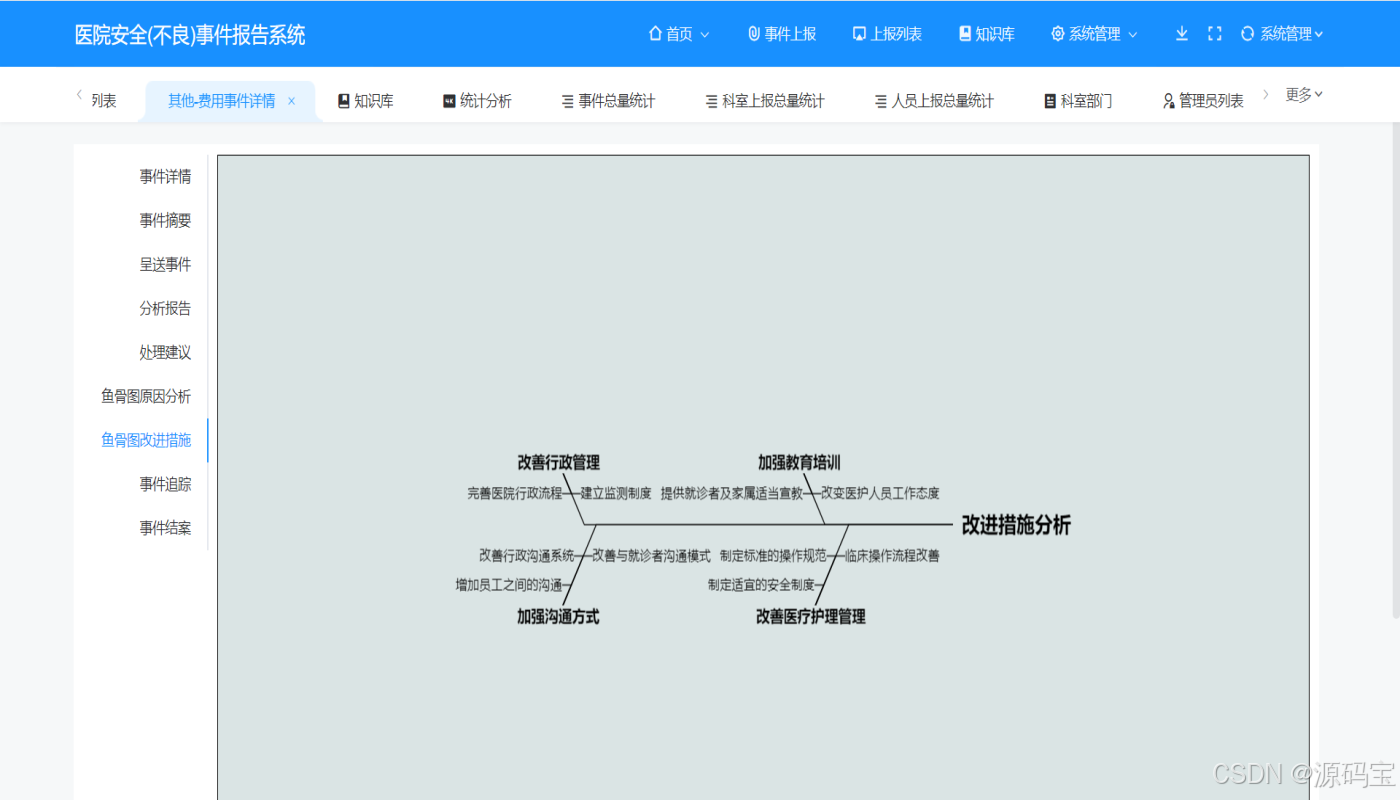The width and height of the screenshot is (1400, 800).
Task: Toggle fullscreen with the expand icon
Action: tap(1215, 34)
